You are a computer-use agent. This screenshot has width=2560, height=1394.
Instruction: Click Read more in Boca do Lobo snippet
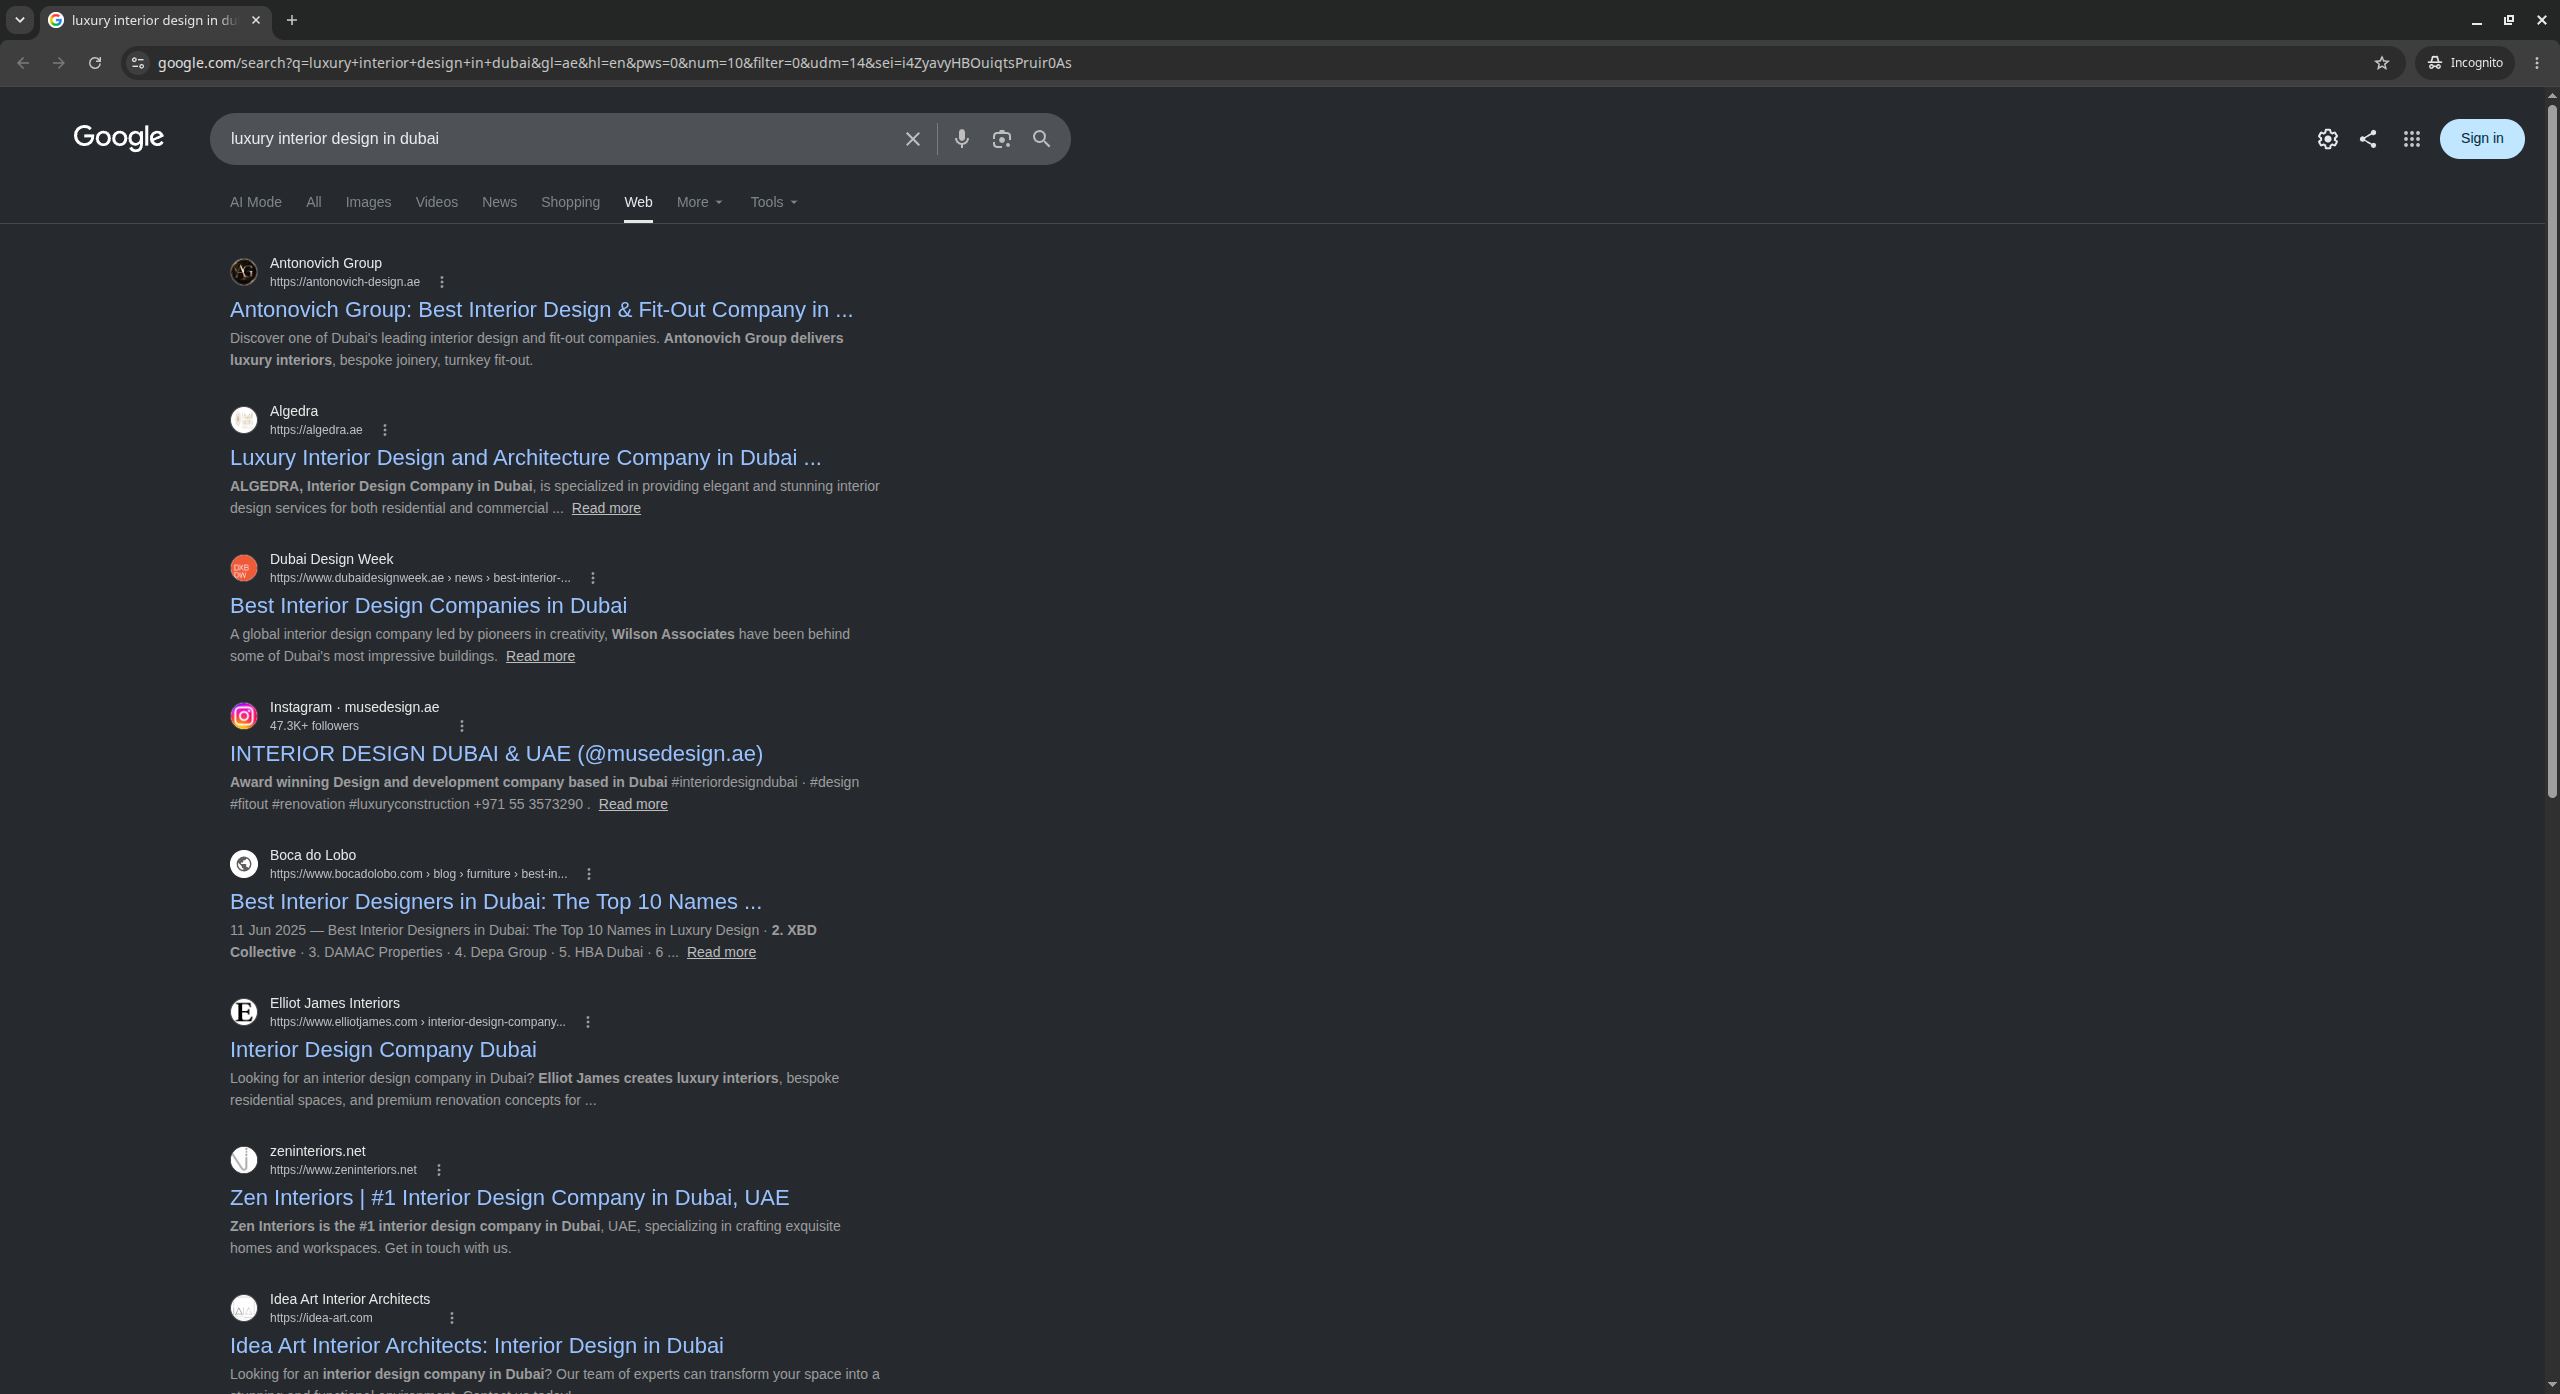(x=721, y=952)
